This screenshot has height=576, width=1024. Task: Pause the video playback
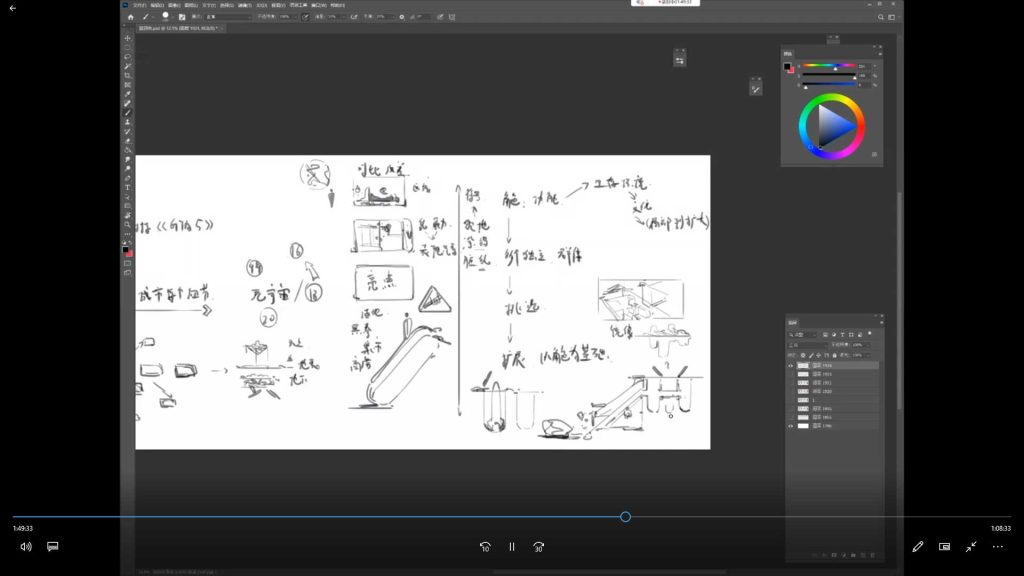tap(512, 547)
